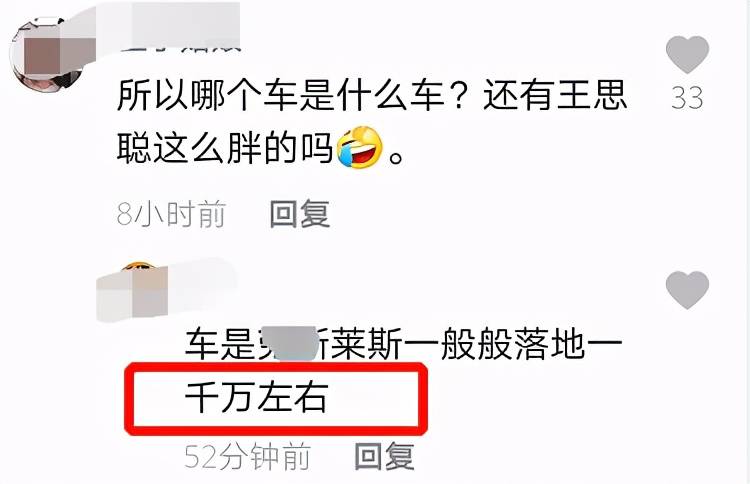
Task: Click 回复 next to 52分钟前
Action: pos(385,456)
